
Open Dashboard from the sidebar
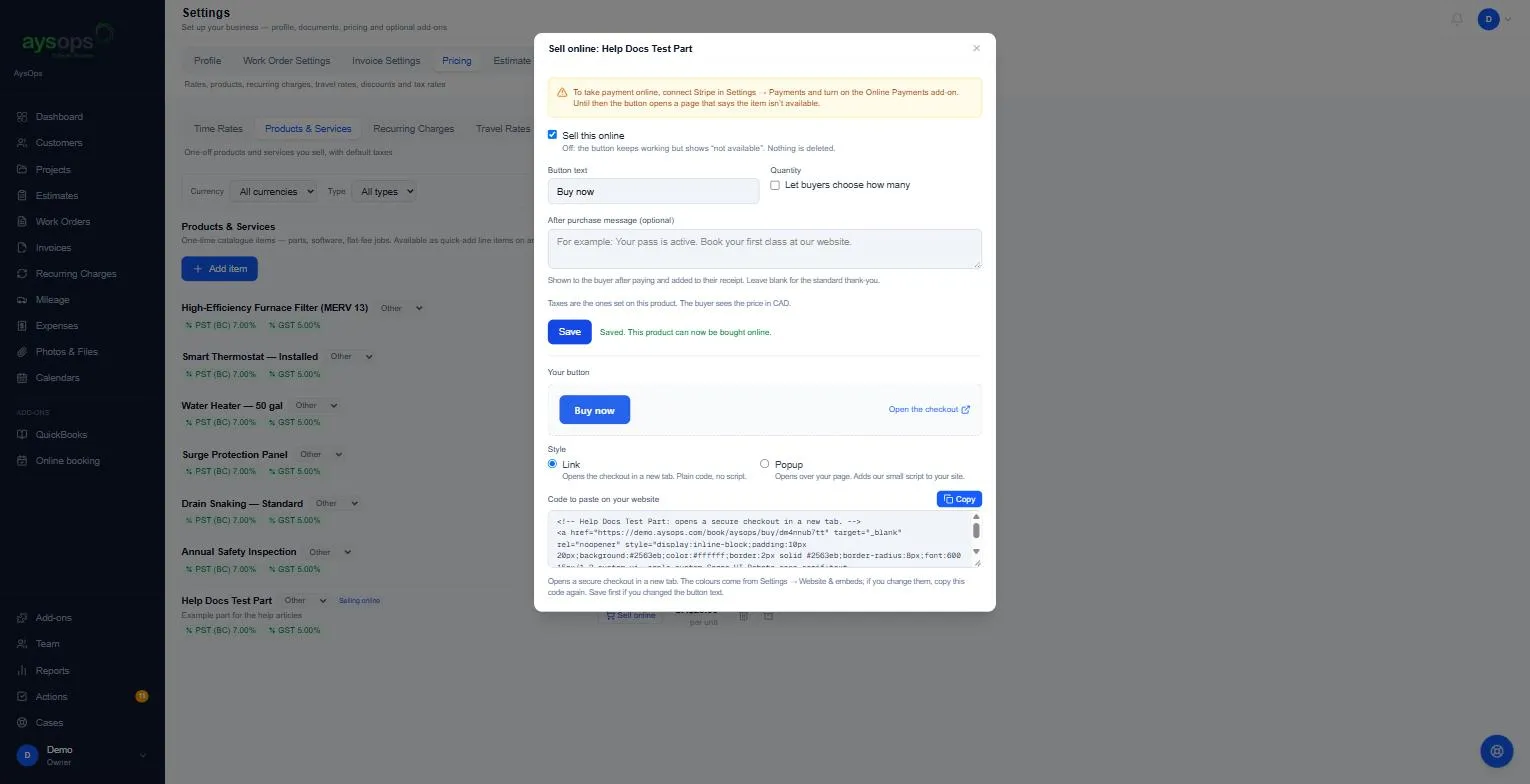(59, 117)
